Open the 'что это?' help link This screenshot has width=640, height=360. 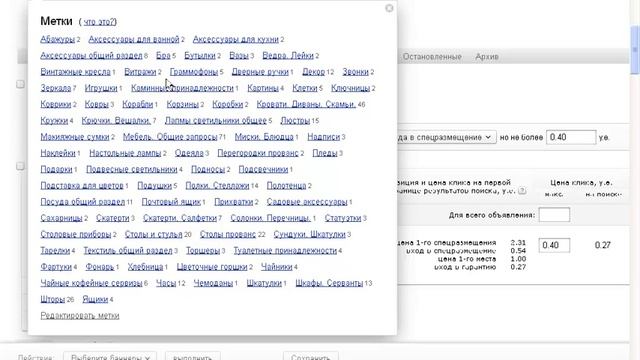[100, 22]
